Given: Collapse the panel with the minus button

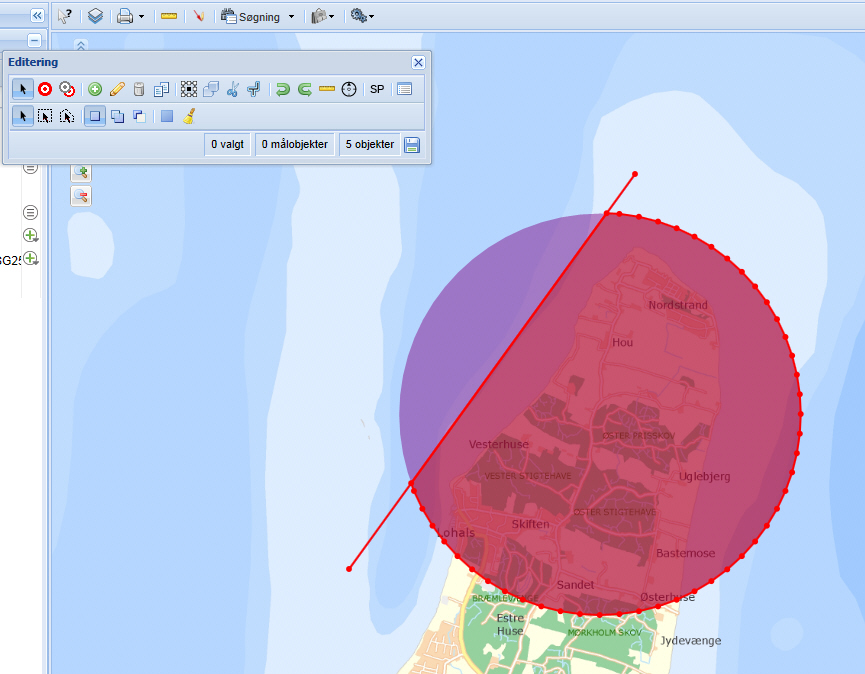Looking at the screenshot, I should 34,41.
